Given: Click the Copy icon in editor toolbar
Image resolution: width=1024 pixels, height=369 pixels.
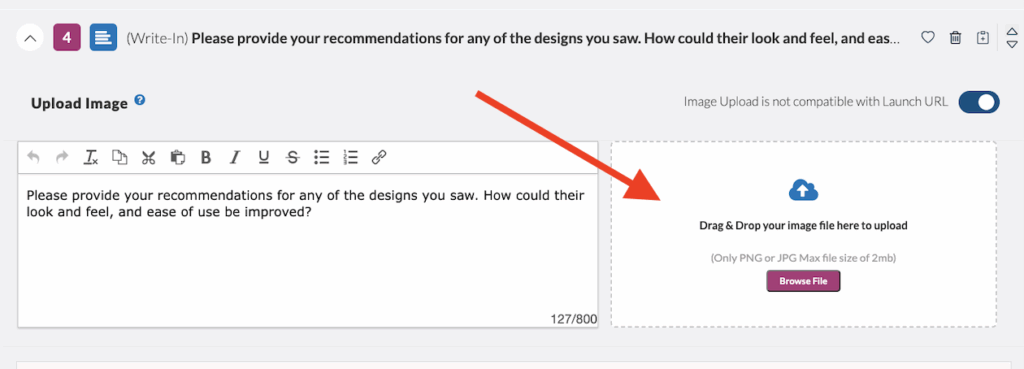Looking at the screenshot, I should point(120,157).
